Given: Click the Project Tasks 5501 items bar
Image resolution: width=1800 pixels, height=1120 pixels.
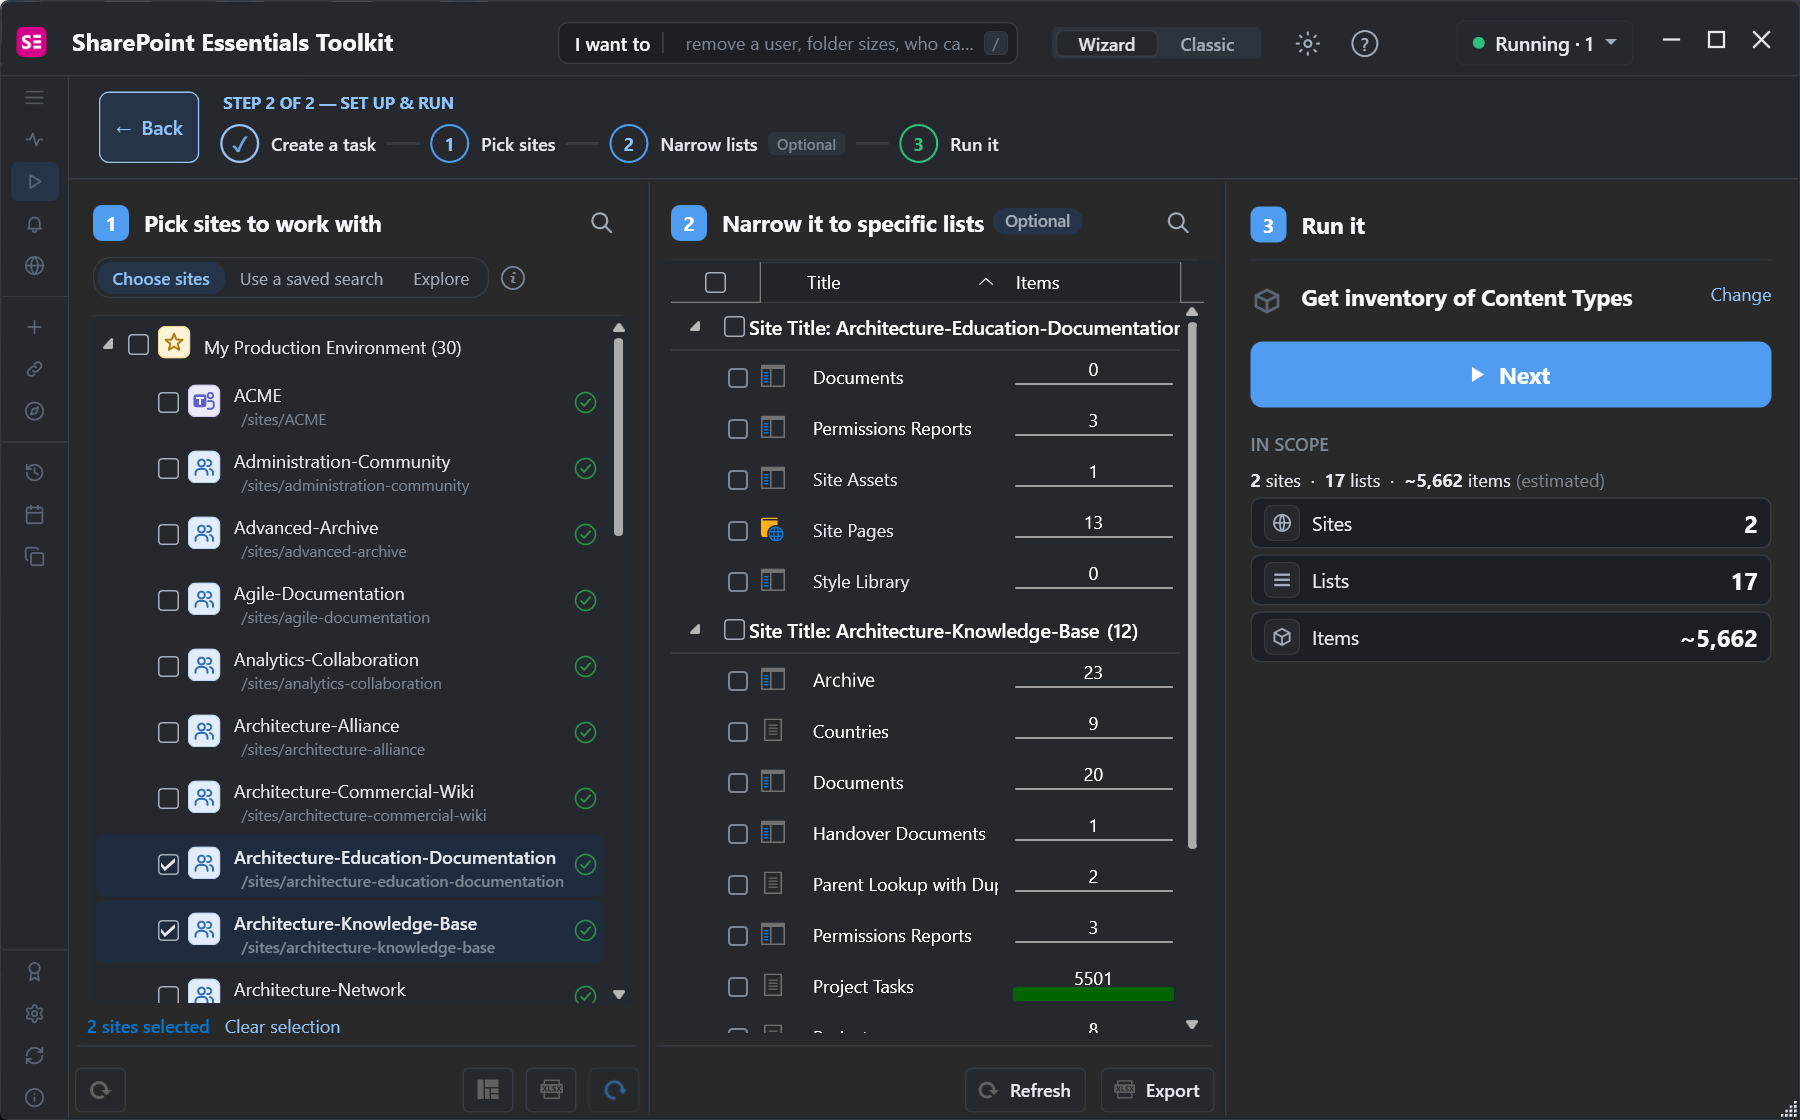Looking at the screenshot, I should click(x=1093, y=986).
